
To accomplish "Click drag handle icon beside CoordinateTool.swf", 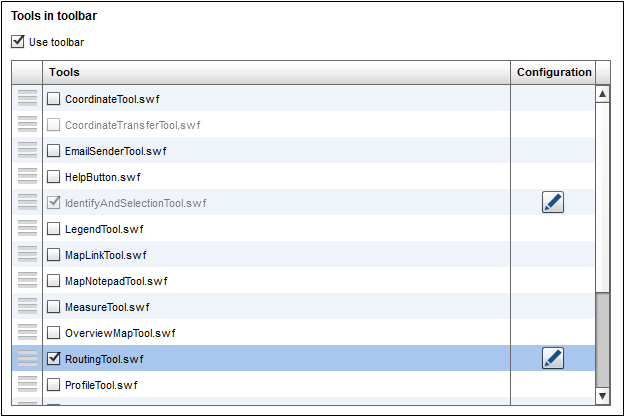I will [x=28, y=98].
